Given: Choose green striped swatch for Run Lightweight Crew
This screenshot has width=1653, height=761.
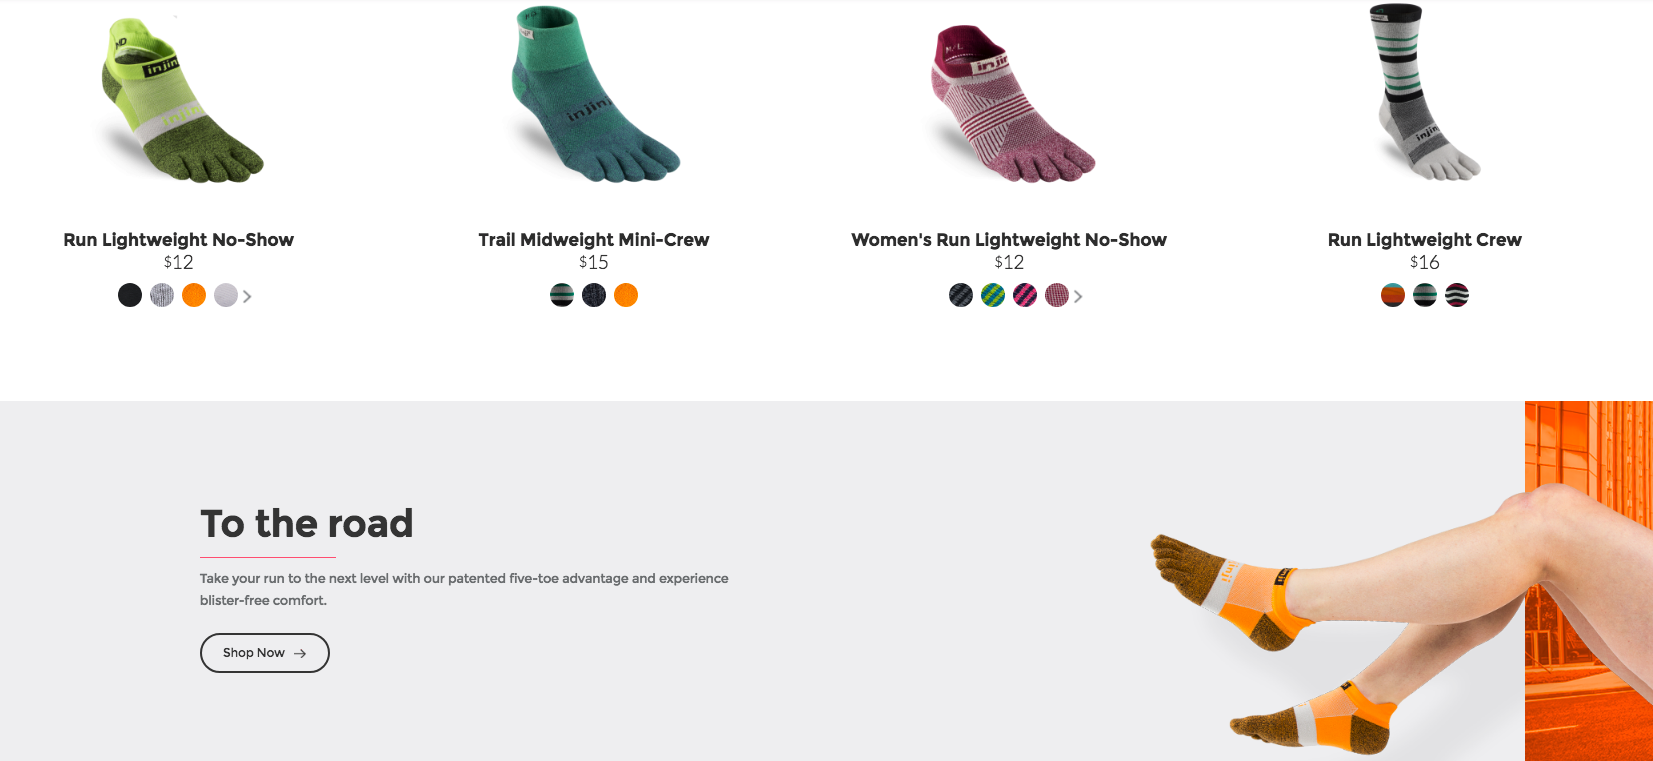Looking at the screenshot, I should click(x=1425, y=295).
